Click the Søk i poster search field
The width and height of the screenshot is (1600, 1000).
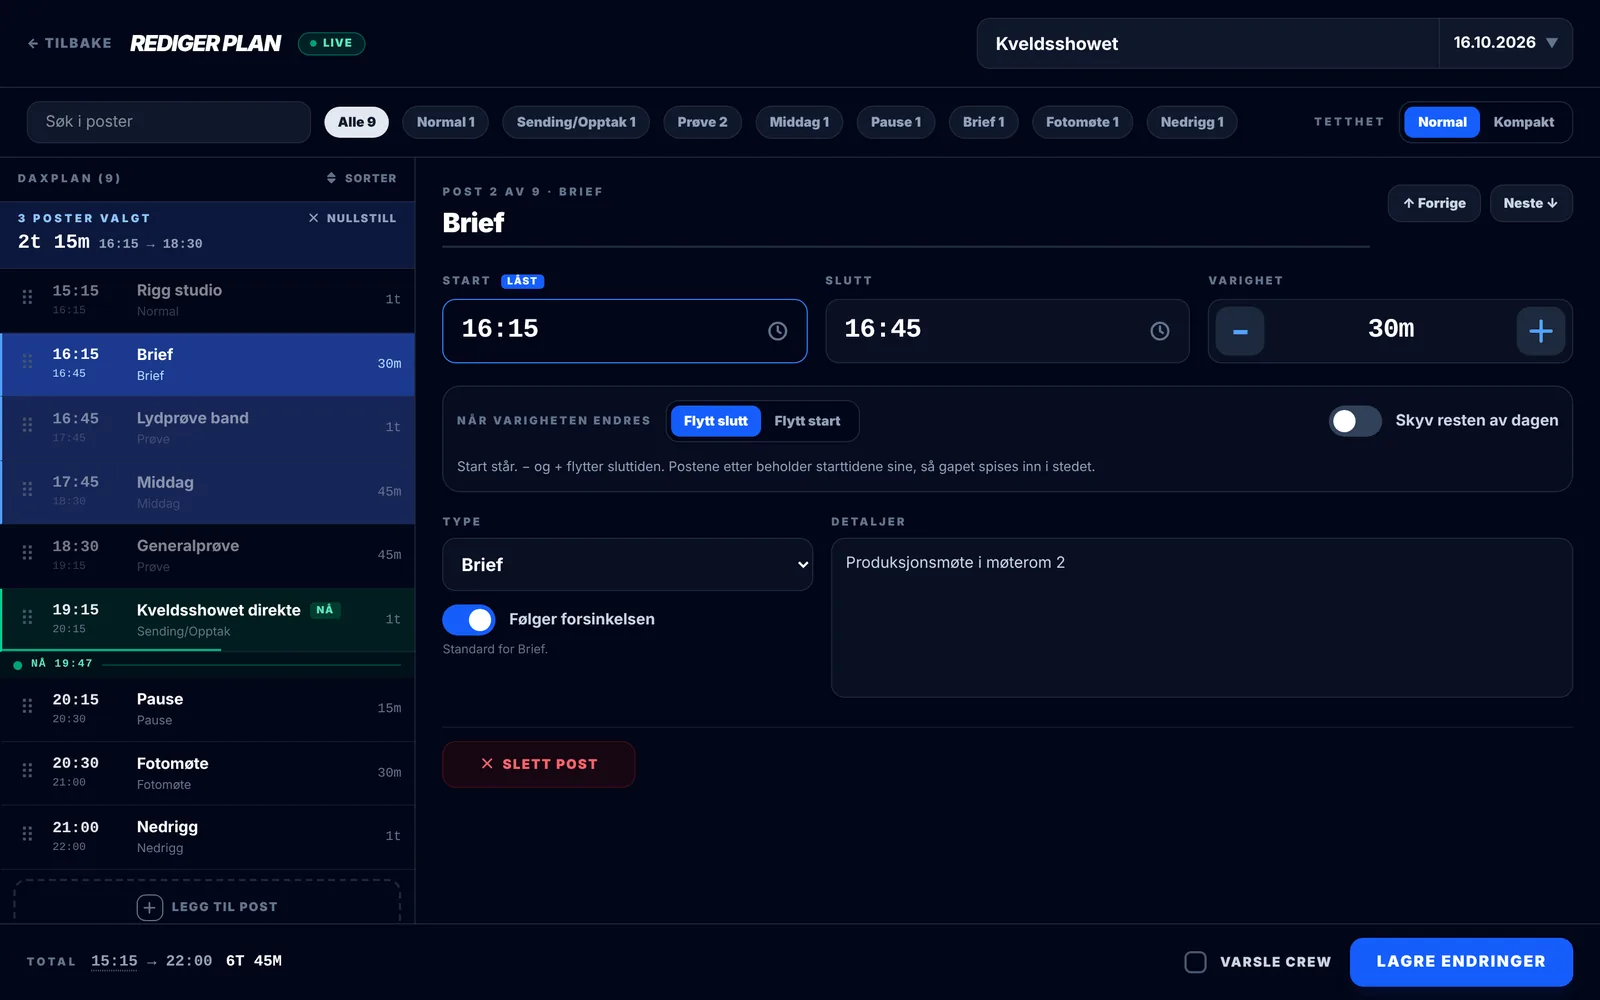(x=169, y=122)
